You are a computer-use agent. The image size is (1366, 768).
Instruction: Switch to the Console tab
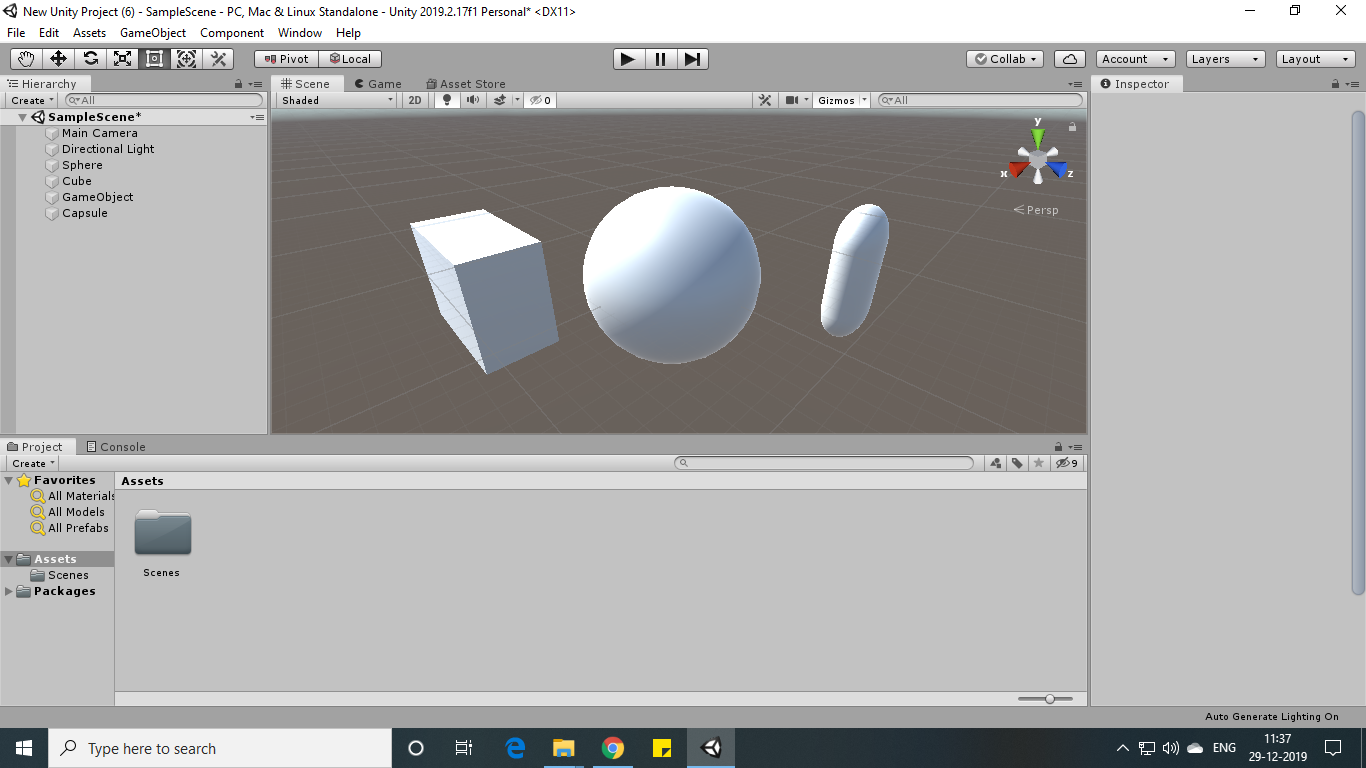pos(116,447)
